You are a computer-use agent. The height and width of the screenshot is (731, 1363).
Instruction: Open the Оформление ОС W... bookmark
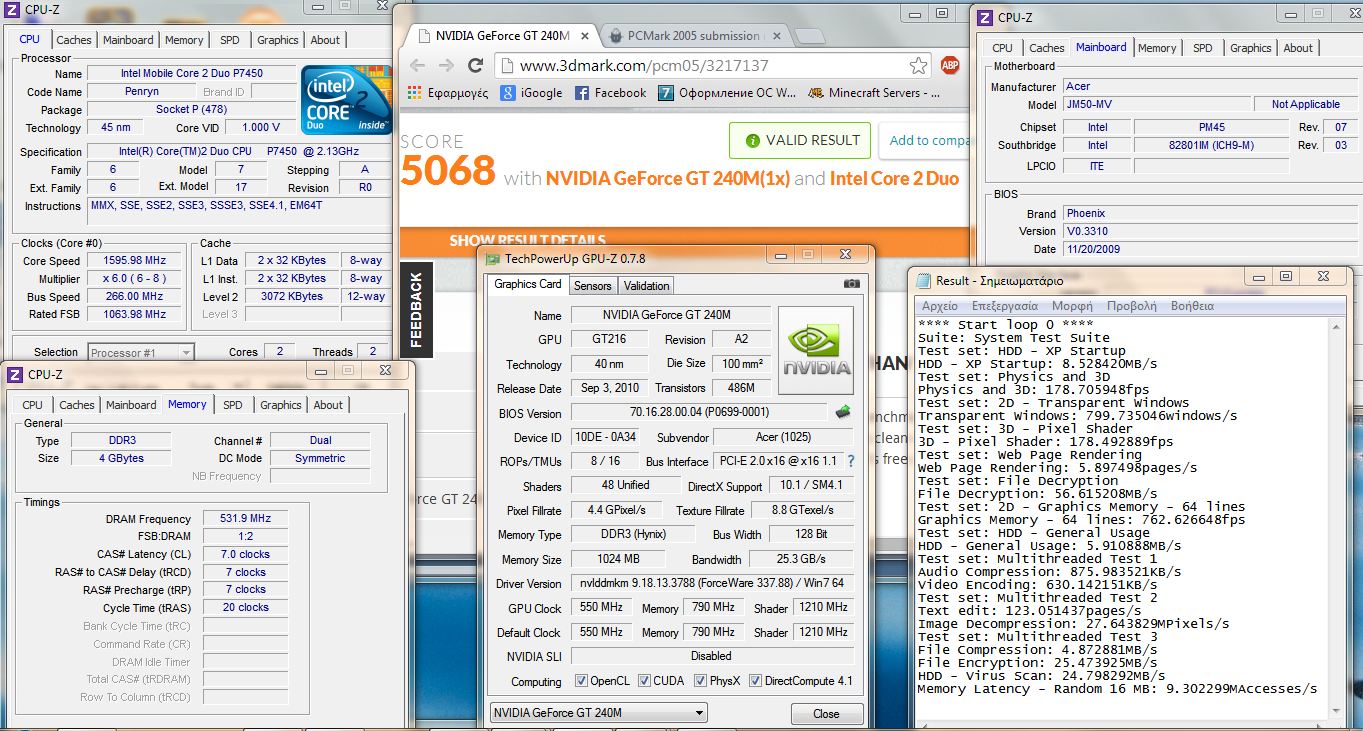tap(727, 93)
